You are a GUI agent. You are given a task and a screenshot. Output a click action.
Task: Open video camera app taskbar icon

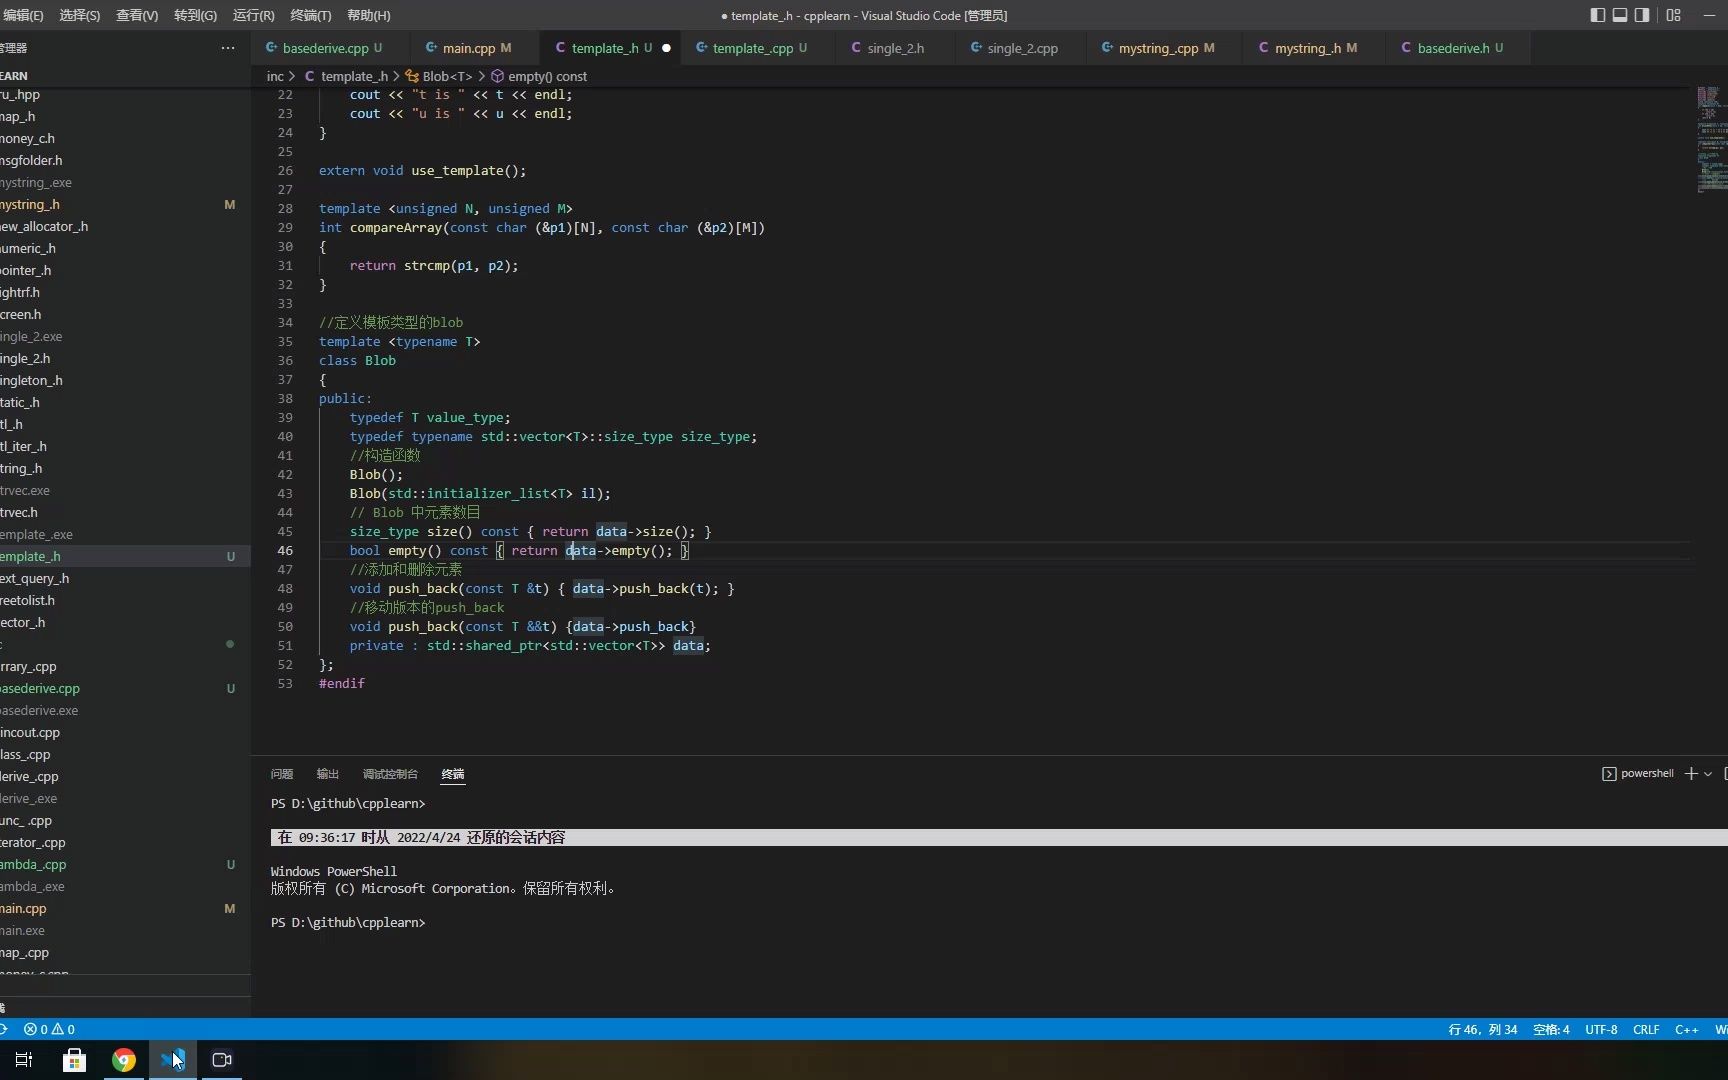222,1060
